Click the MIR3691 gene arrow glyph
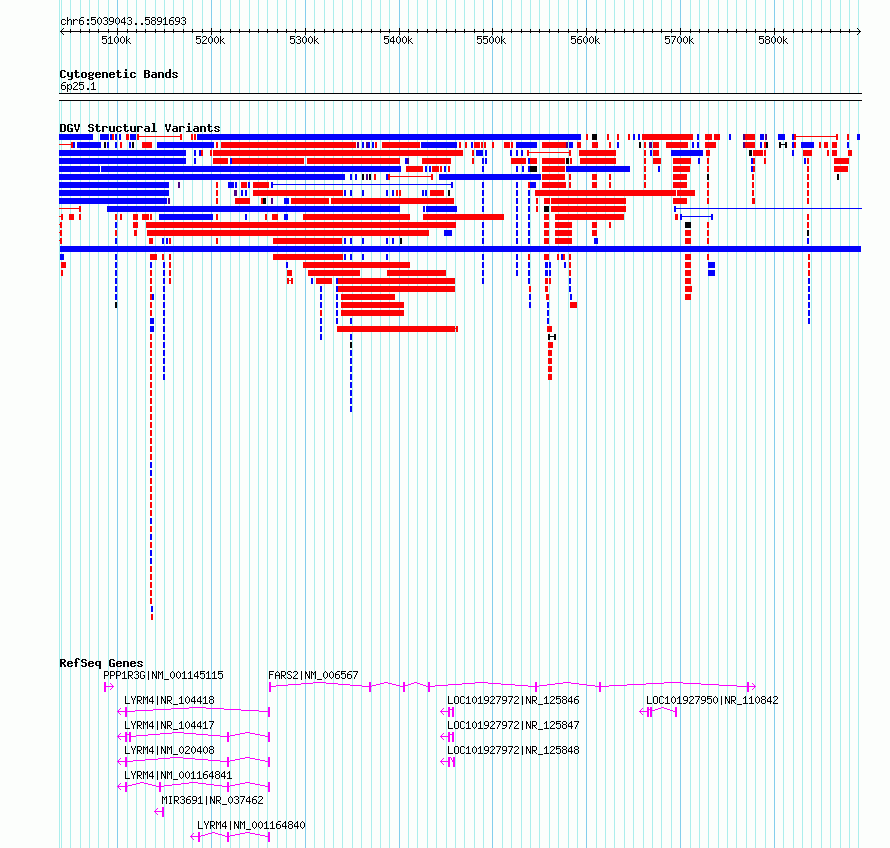The image size is (890, 848). pyautogui.click(x=159, y=812)
